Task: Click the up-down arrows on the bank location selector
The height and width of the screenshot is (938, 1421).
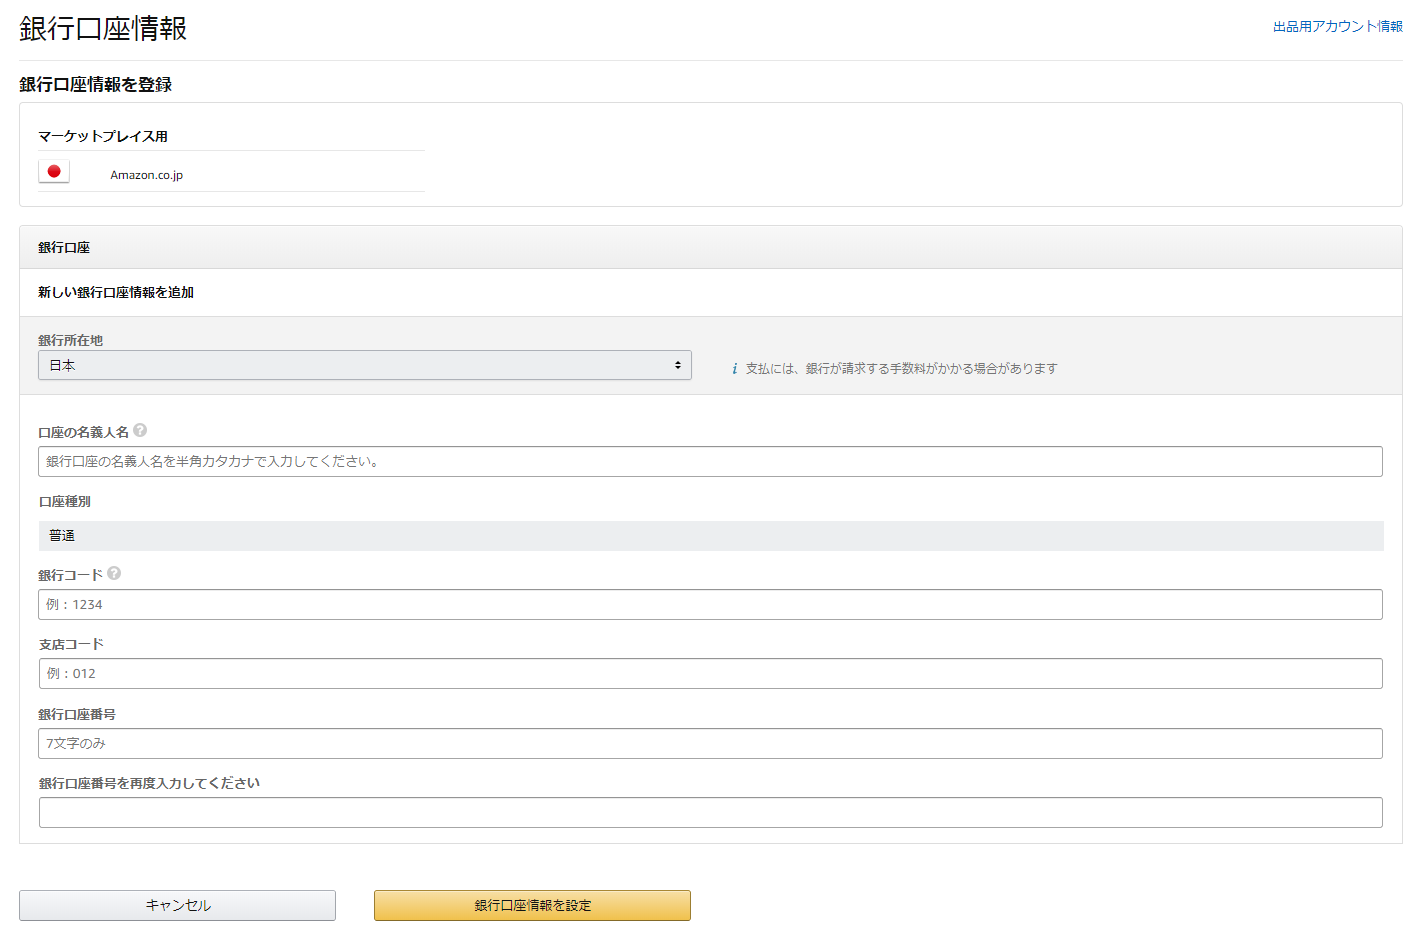Action: (x=680, y=365)
